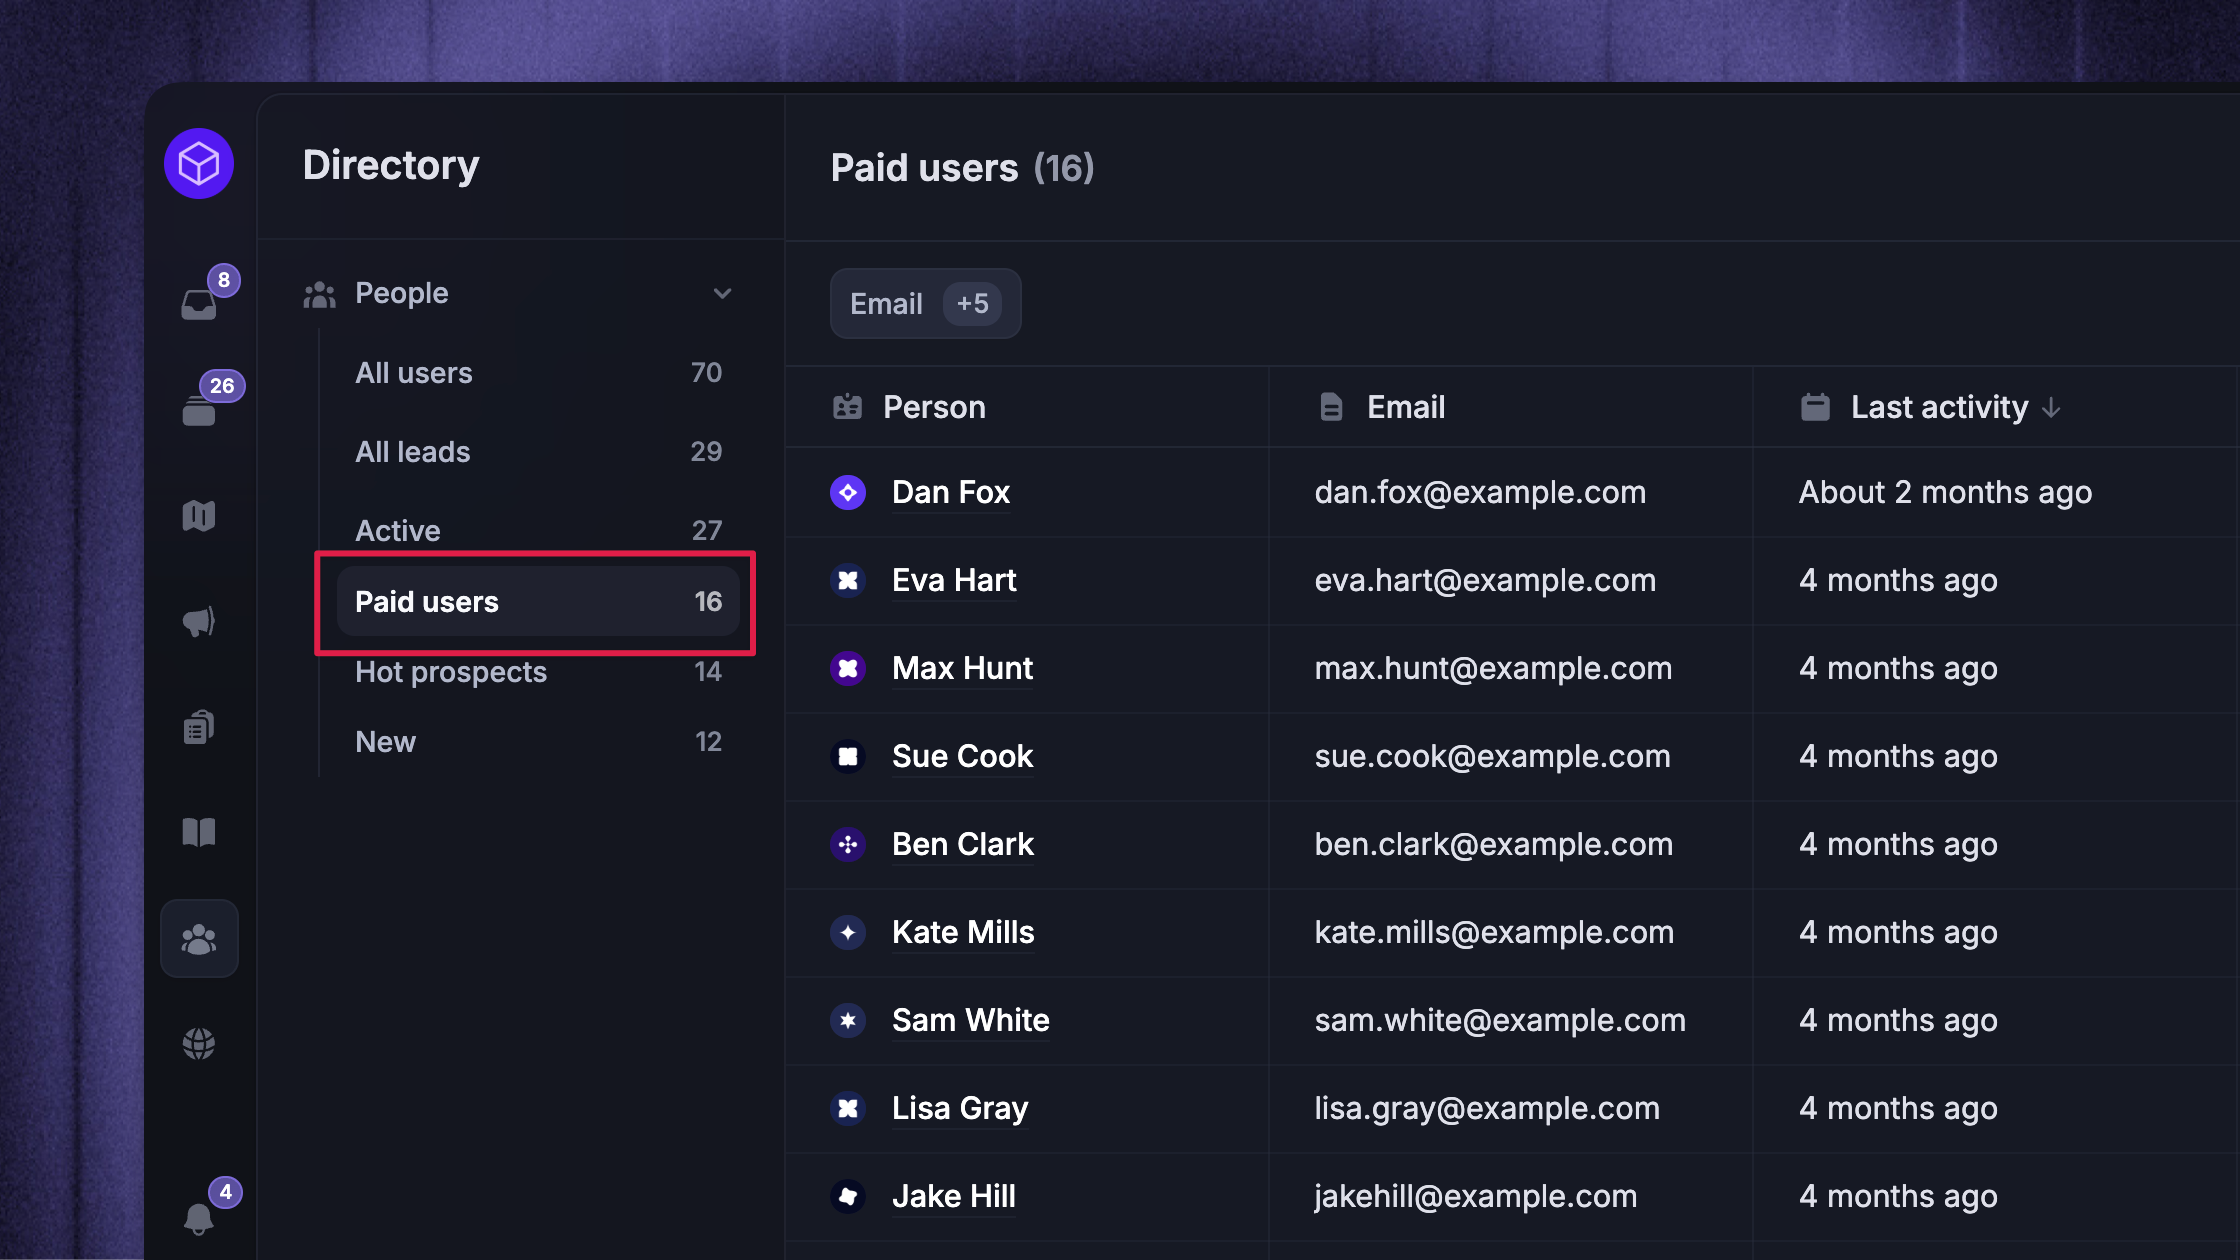Click the Email column document icon
Image resolution: width=2240 pixels, height=1260 pixels.
pos(1331,407)
